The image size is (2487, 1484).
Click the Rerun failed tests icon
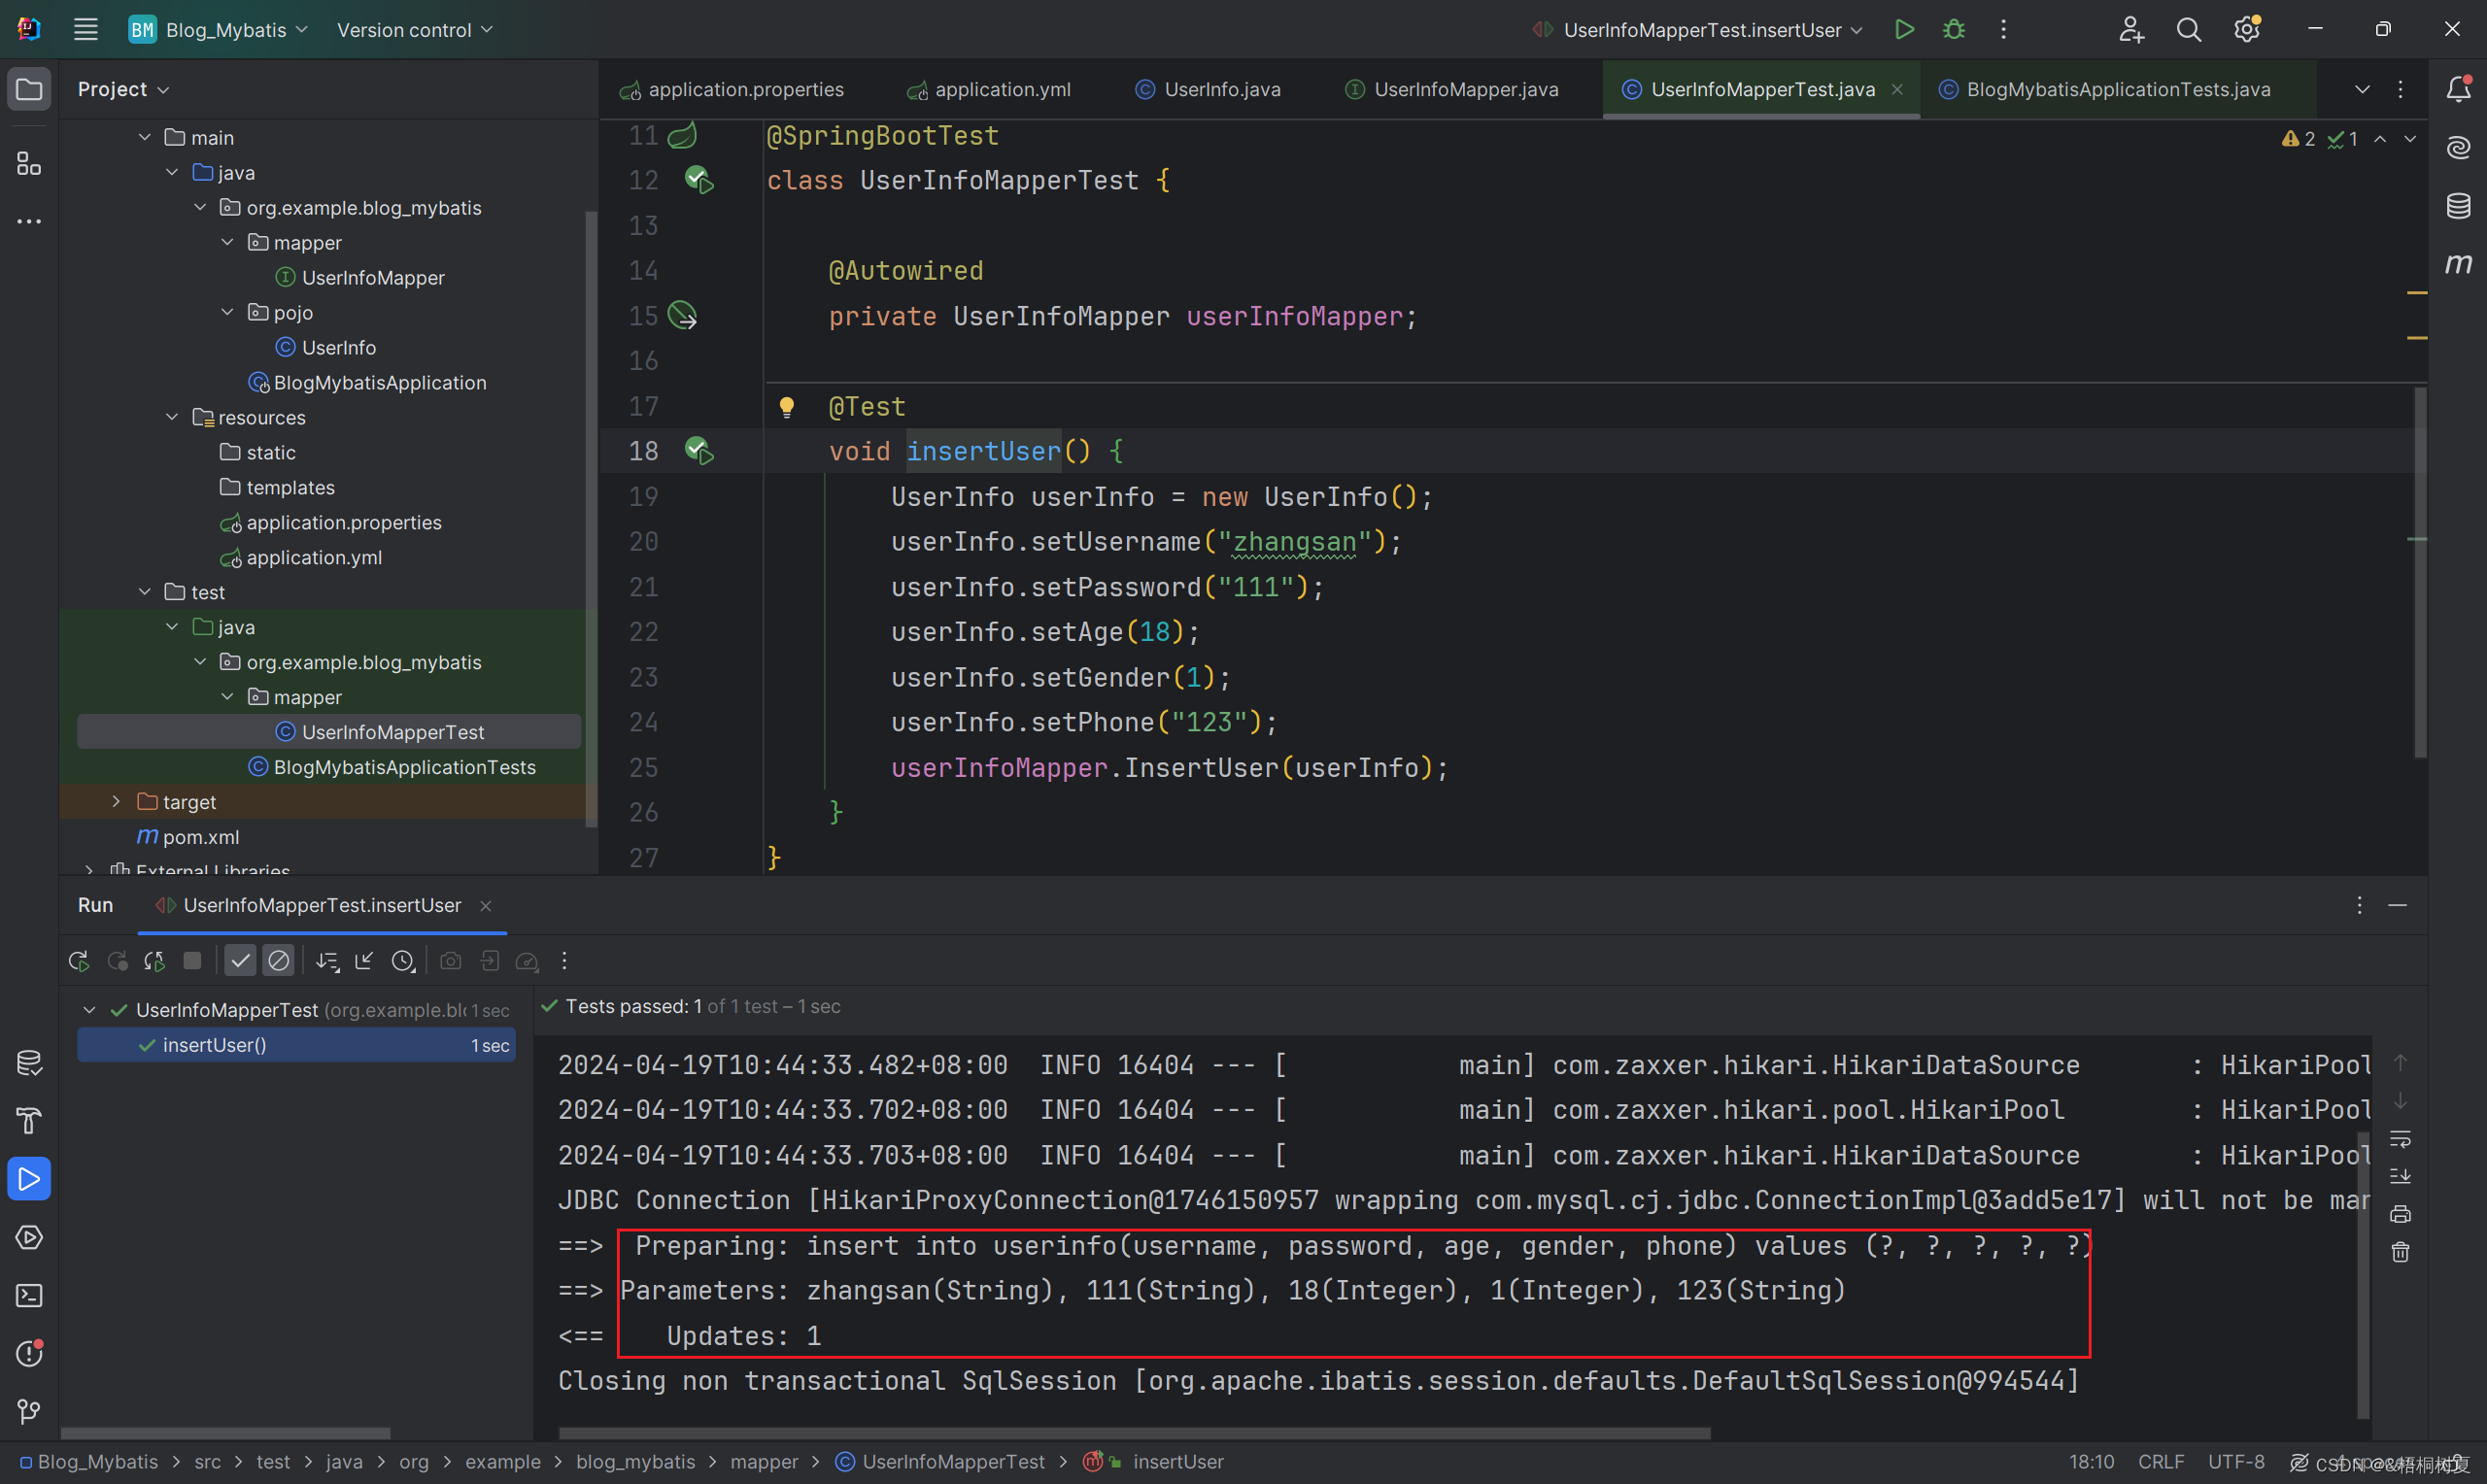(x=117, y=961)
